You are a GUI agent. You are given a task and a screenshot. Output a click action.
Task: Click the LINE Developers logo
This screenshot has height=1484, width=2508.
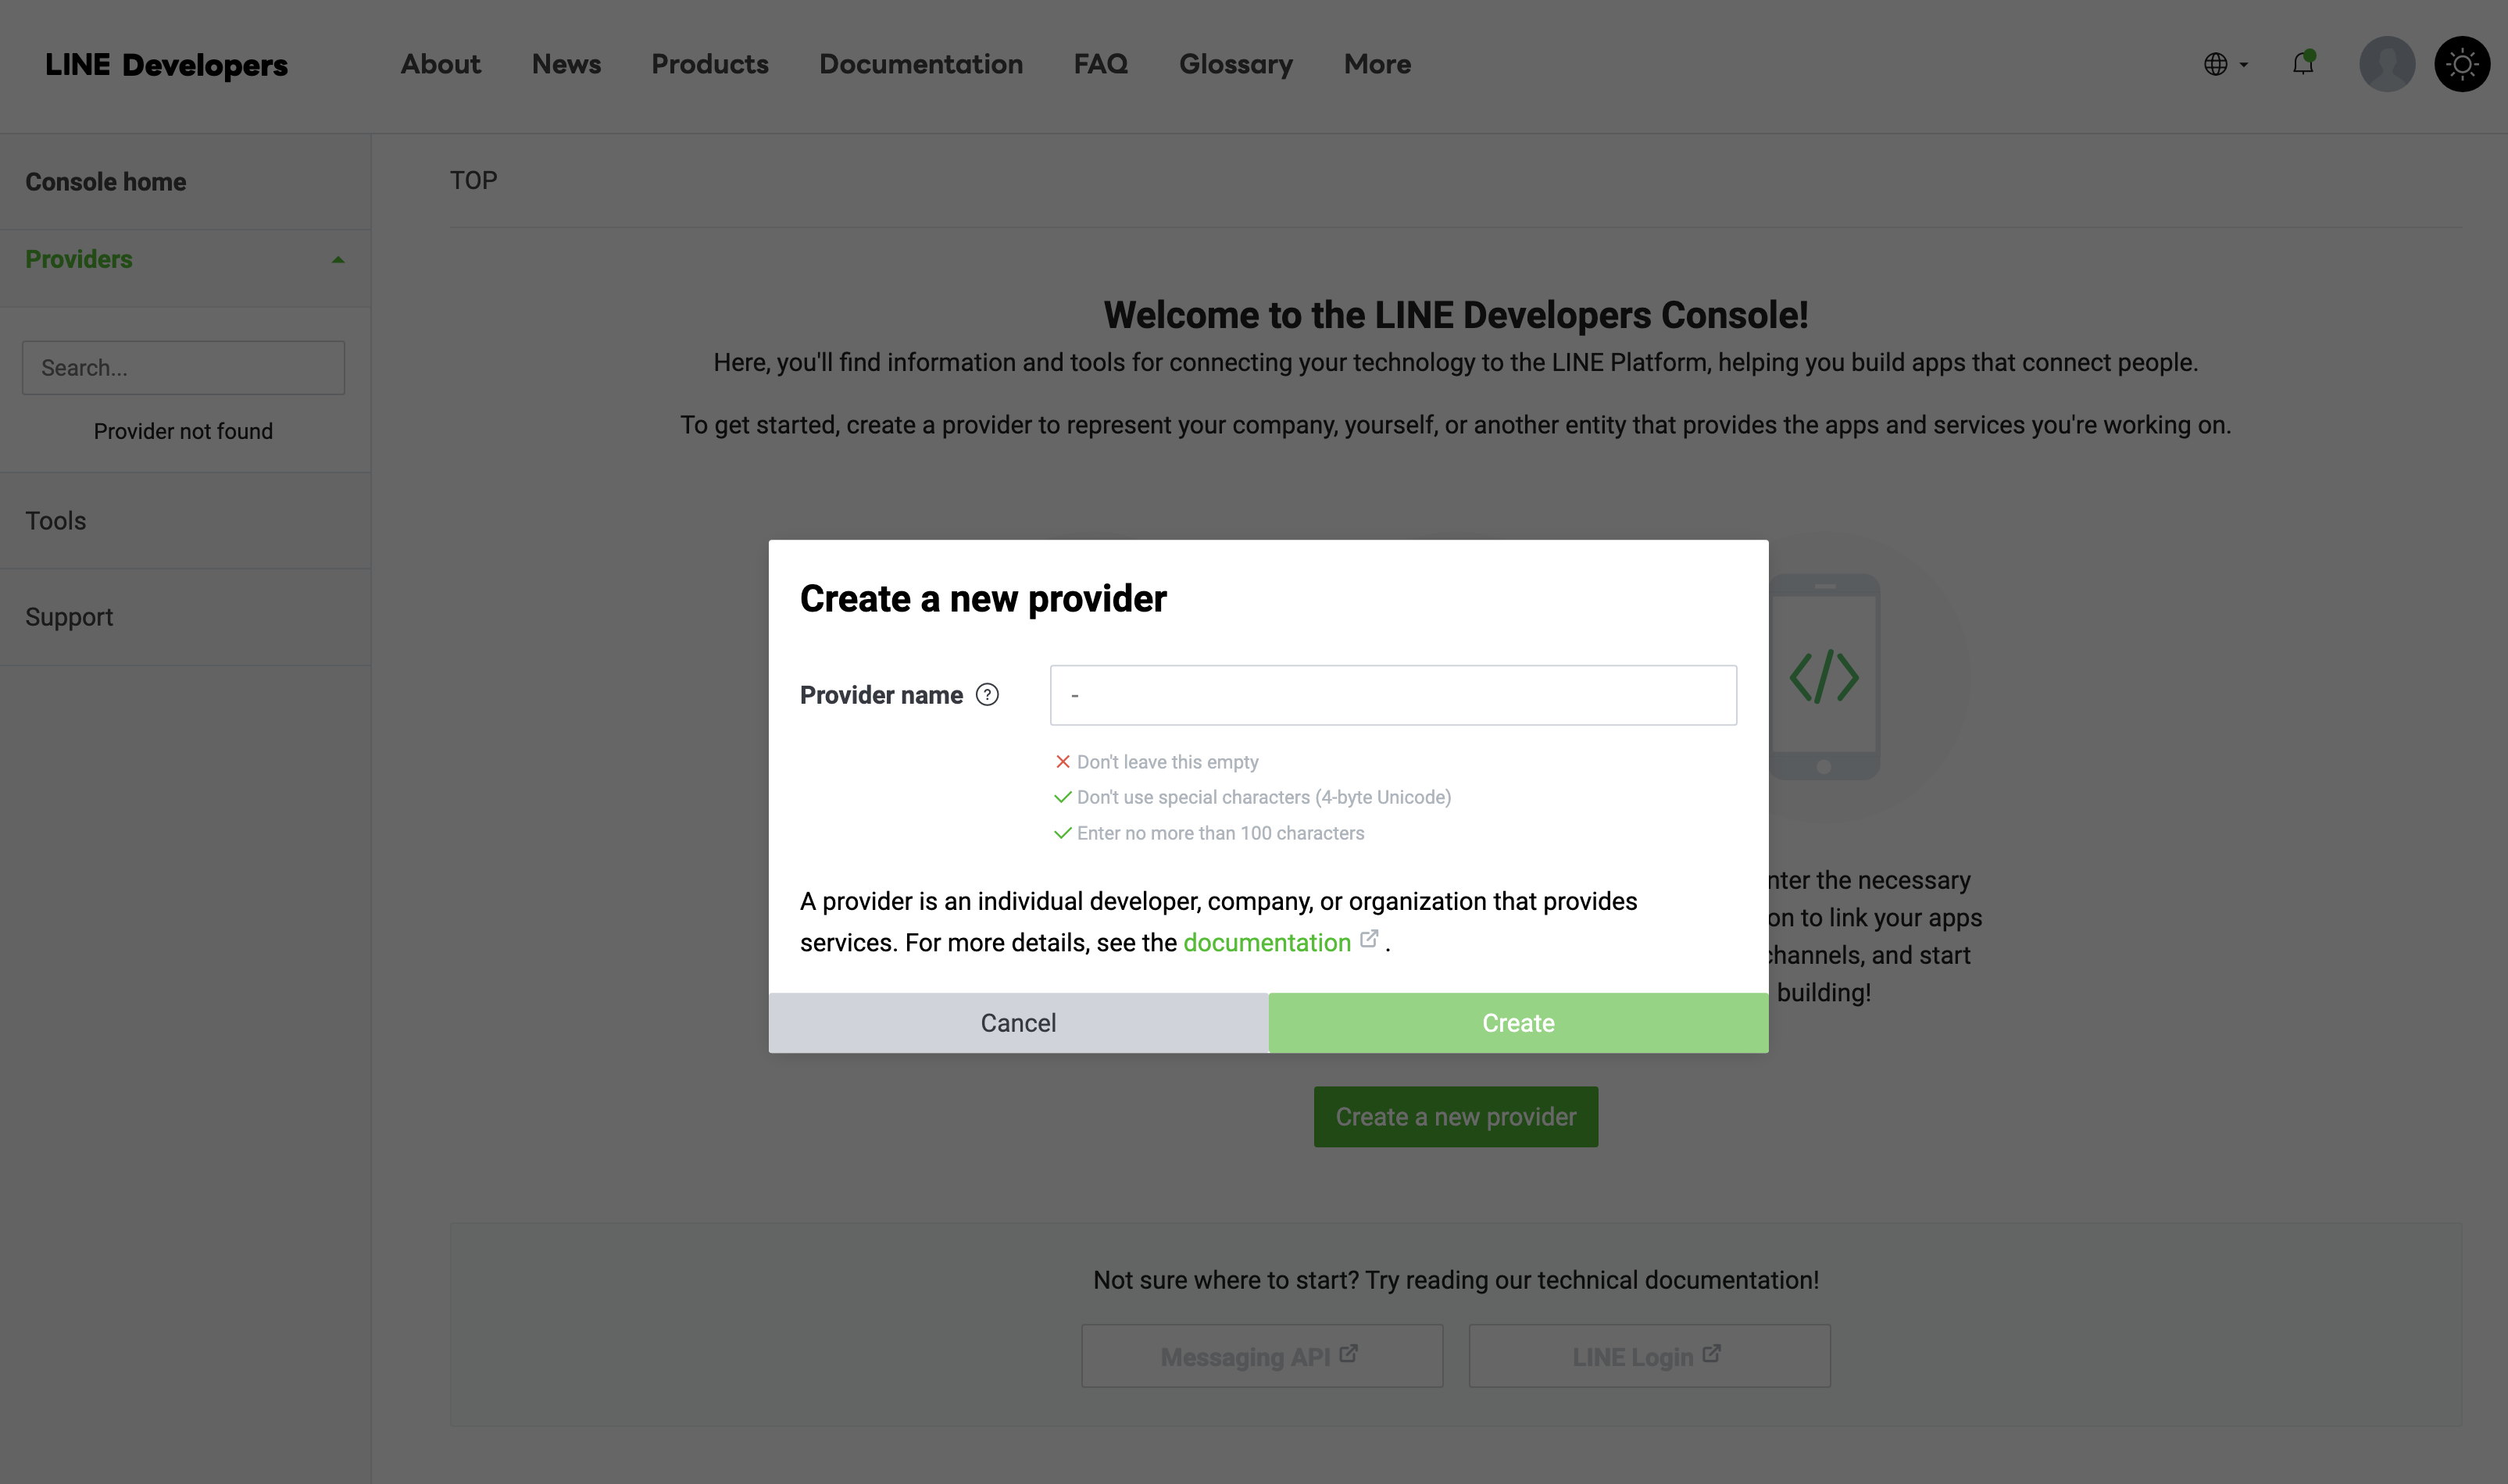(x=166, y=65)
